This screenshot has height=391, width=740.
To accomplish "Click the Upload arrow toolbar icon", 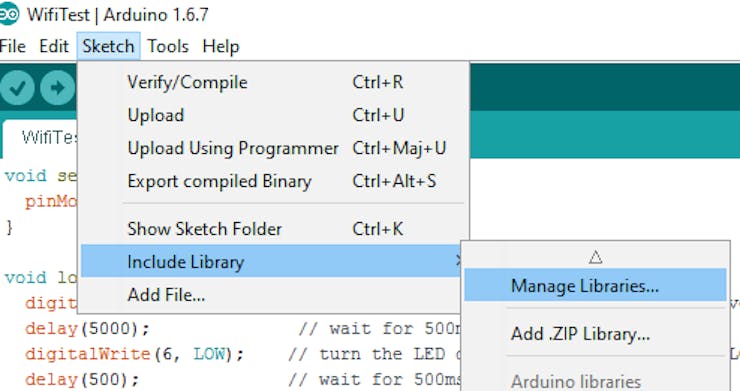I will 58,87.
